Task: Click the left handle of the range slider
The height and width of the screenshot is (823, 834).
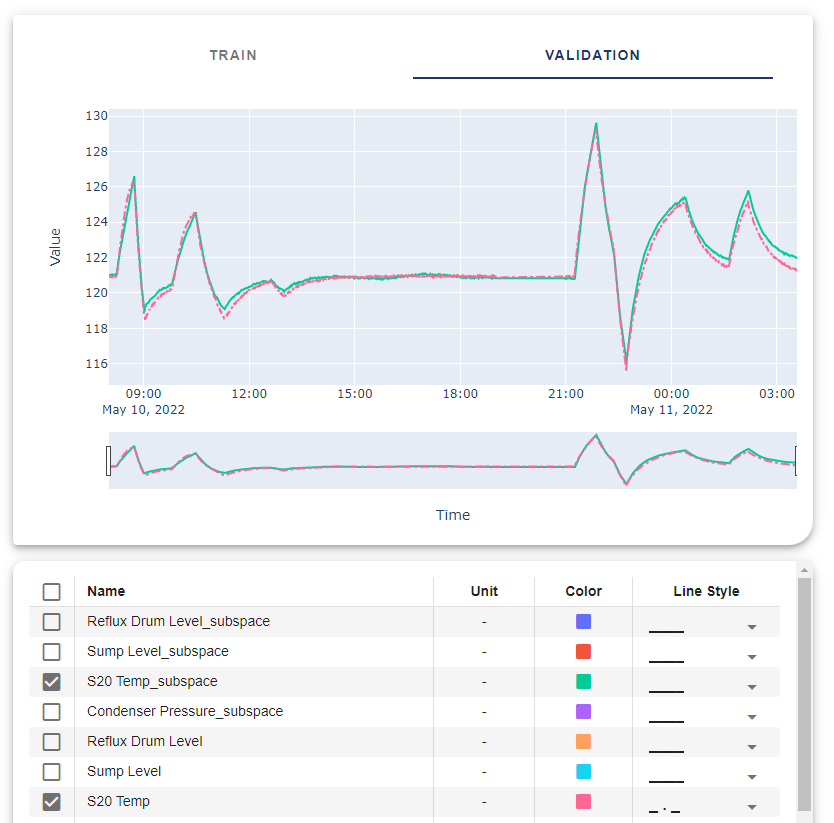Action: (x=108, y=461)
